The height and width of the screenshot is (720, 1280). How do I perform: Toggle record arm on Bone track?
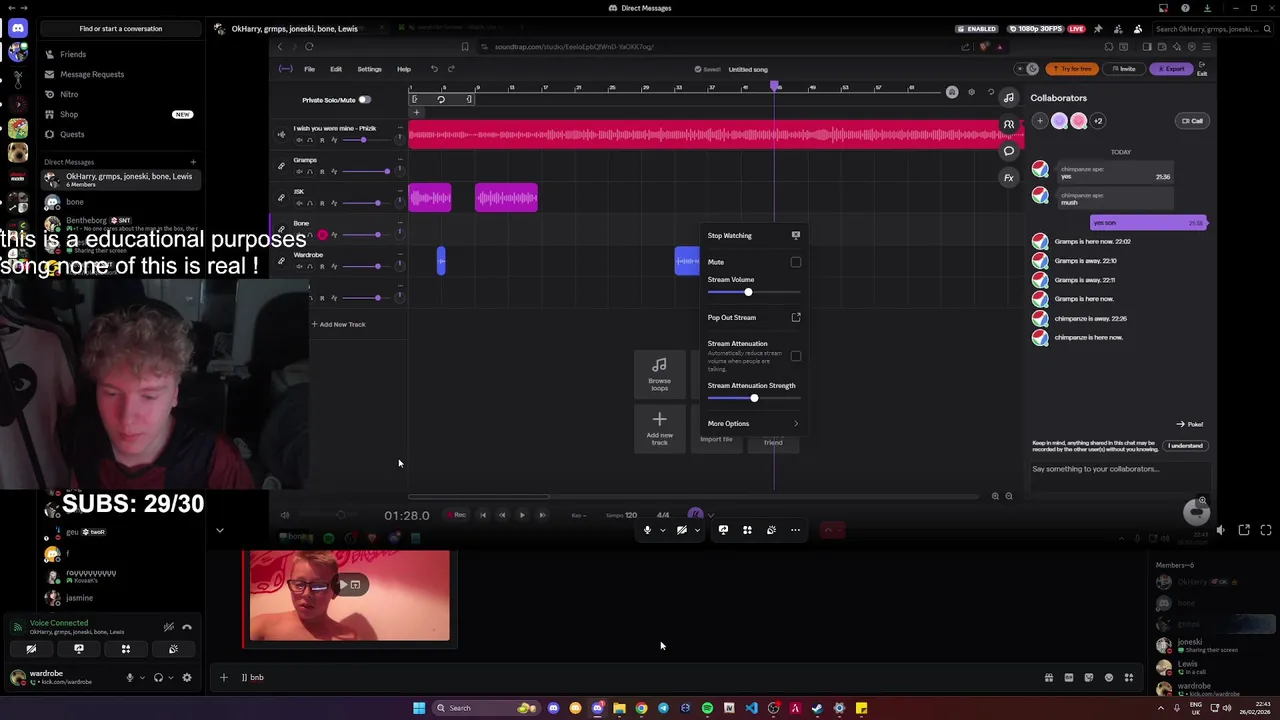[x=322, y=235]
